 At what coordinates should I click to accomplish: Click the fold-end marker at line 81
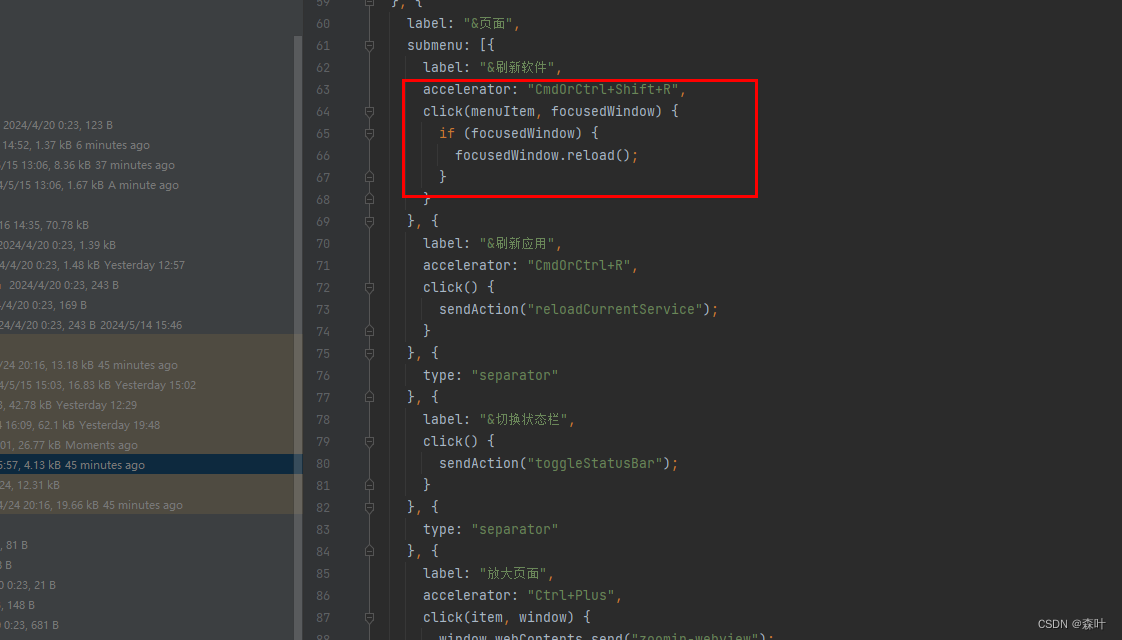point(369,485)
